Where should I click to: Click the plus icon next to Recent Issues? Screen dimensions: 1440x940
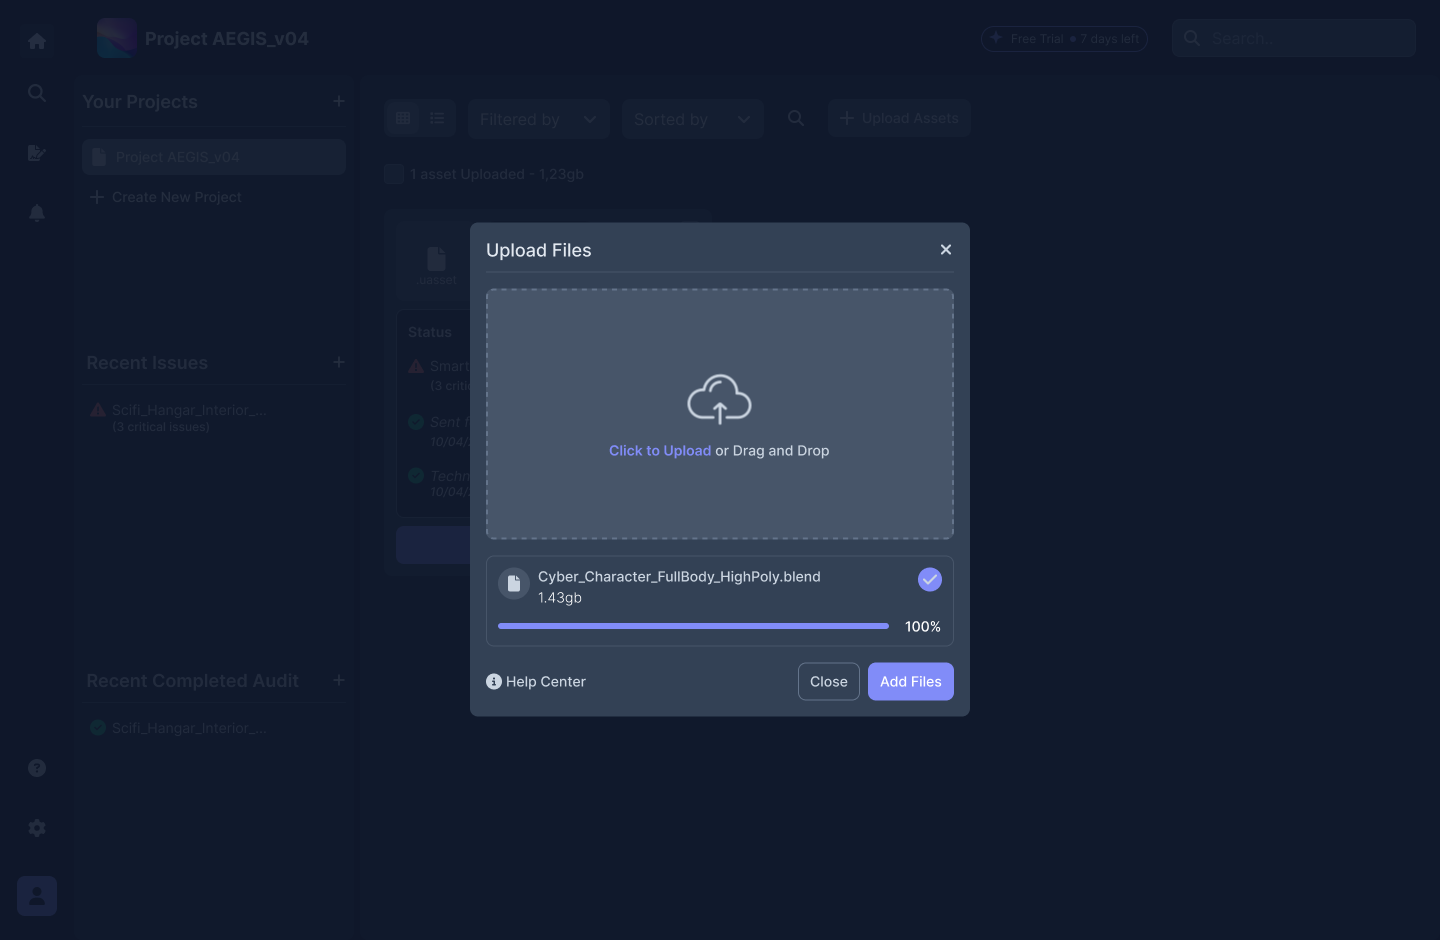(x=339, y=362)
